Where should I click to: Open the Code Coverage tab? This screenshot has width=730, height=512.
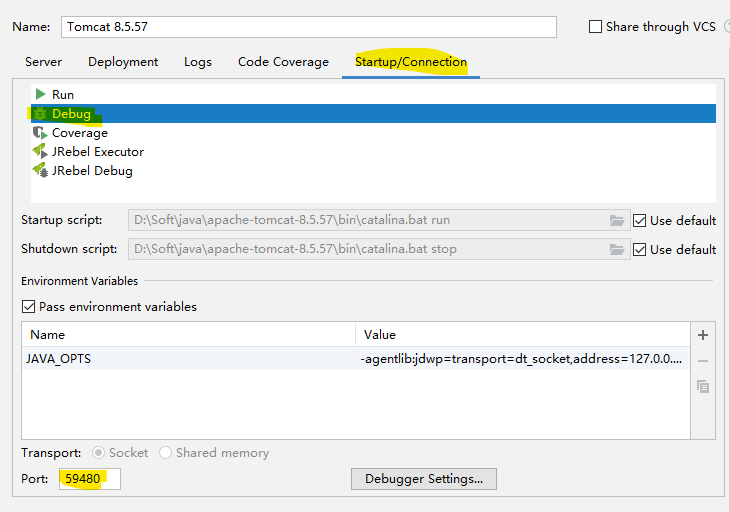283,62
